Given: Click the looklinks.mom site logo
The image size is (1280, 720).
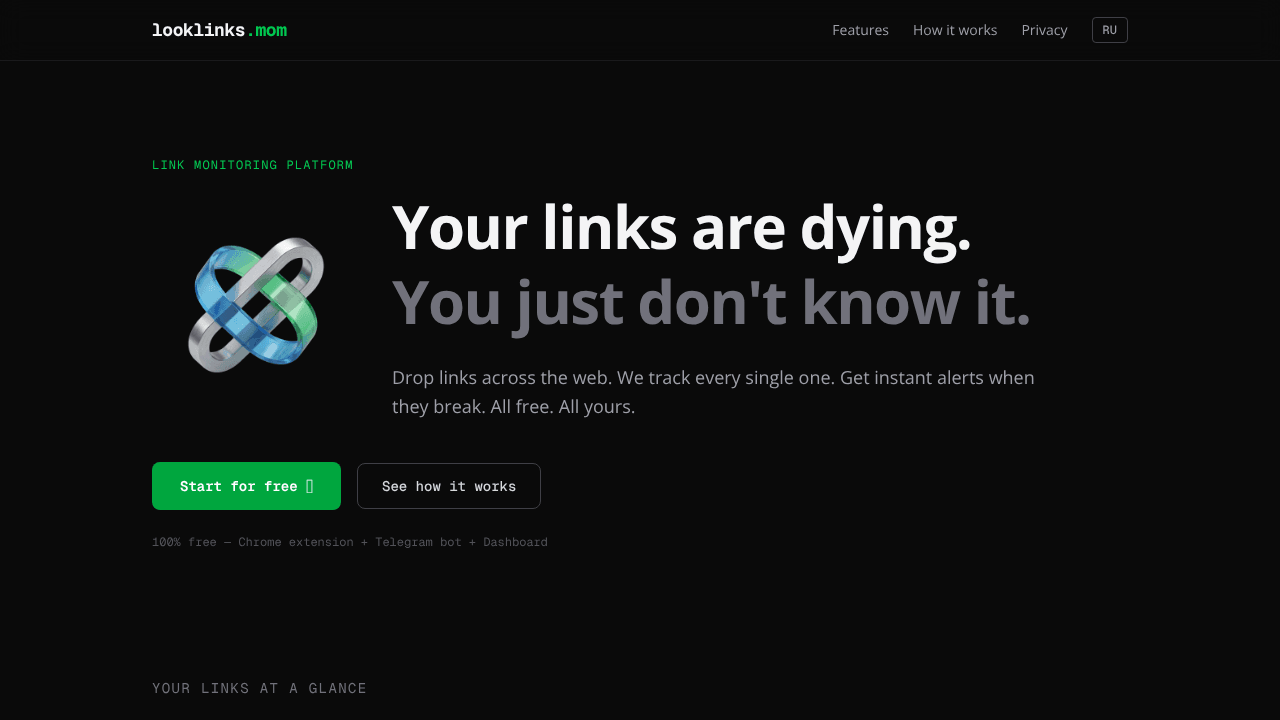Looking at the screenshot, I should click(x=219, y=30).
